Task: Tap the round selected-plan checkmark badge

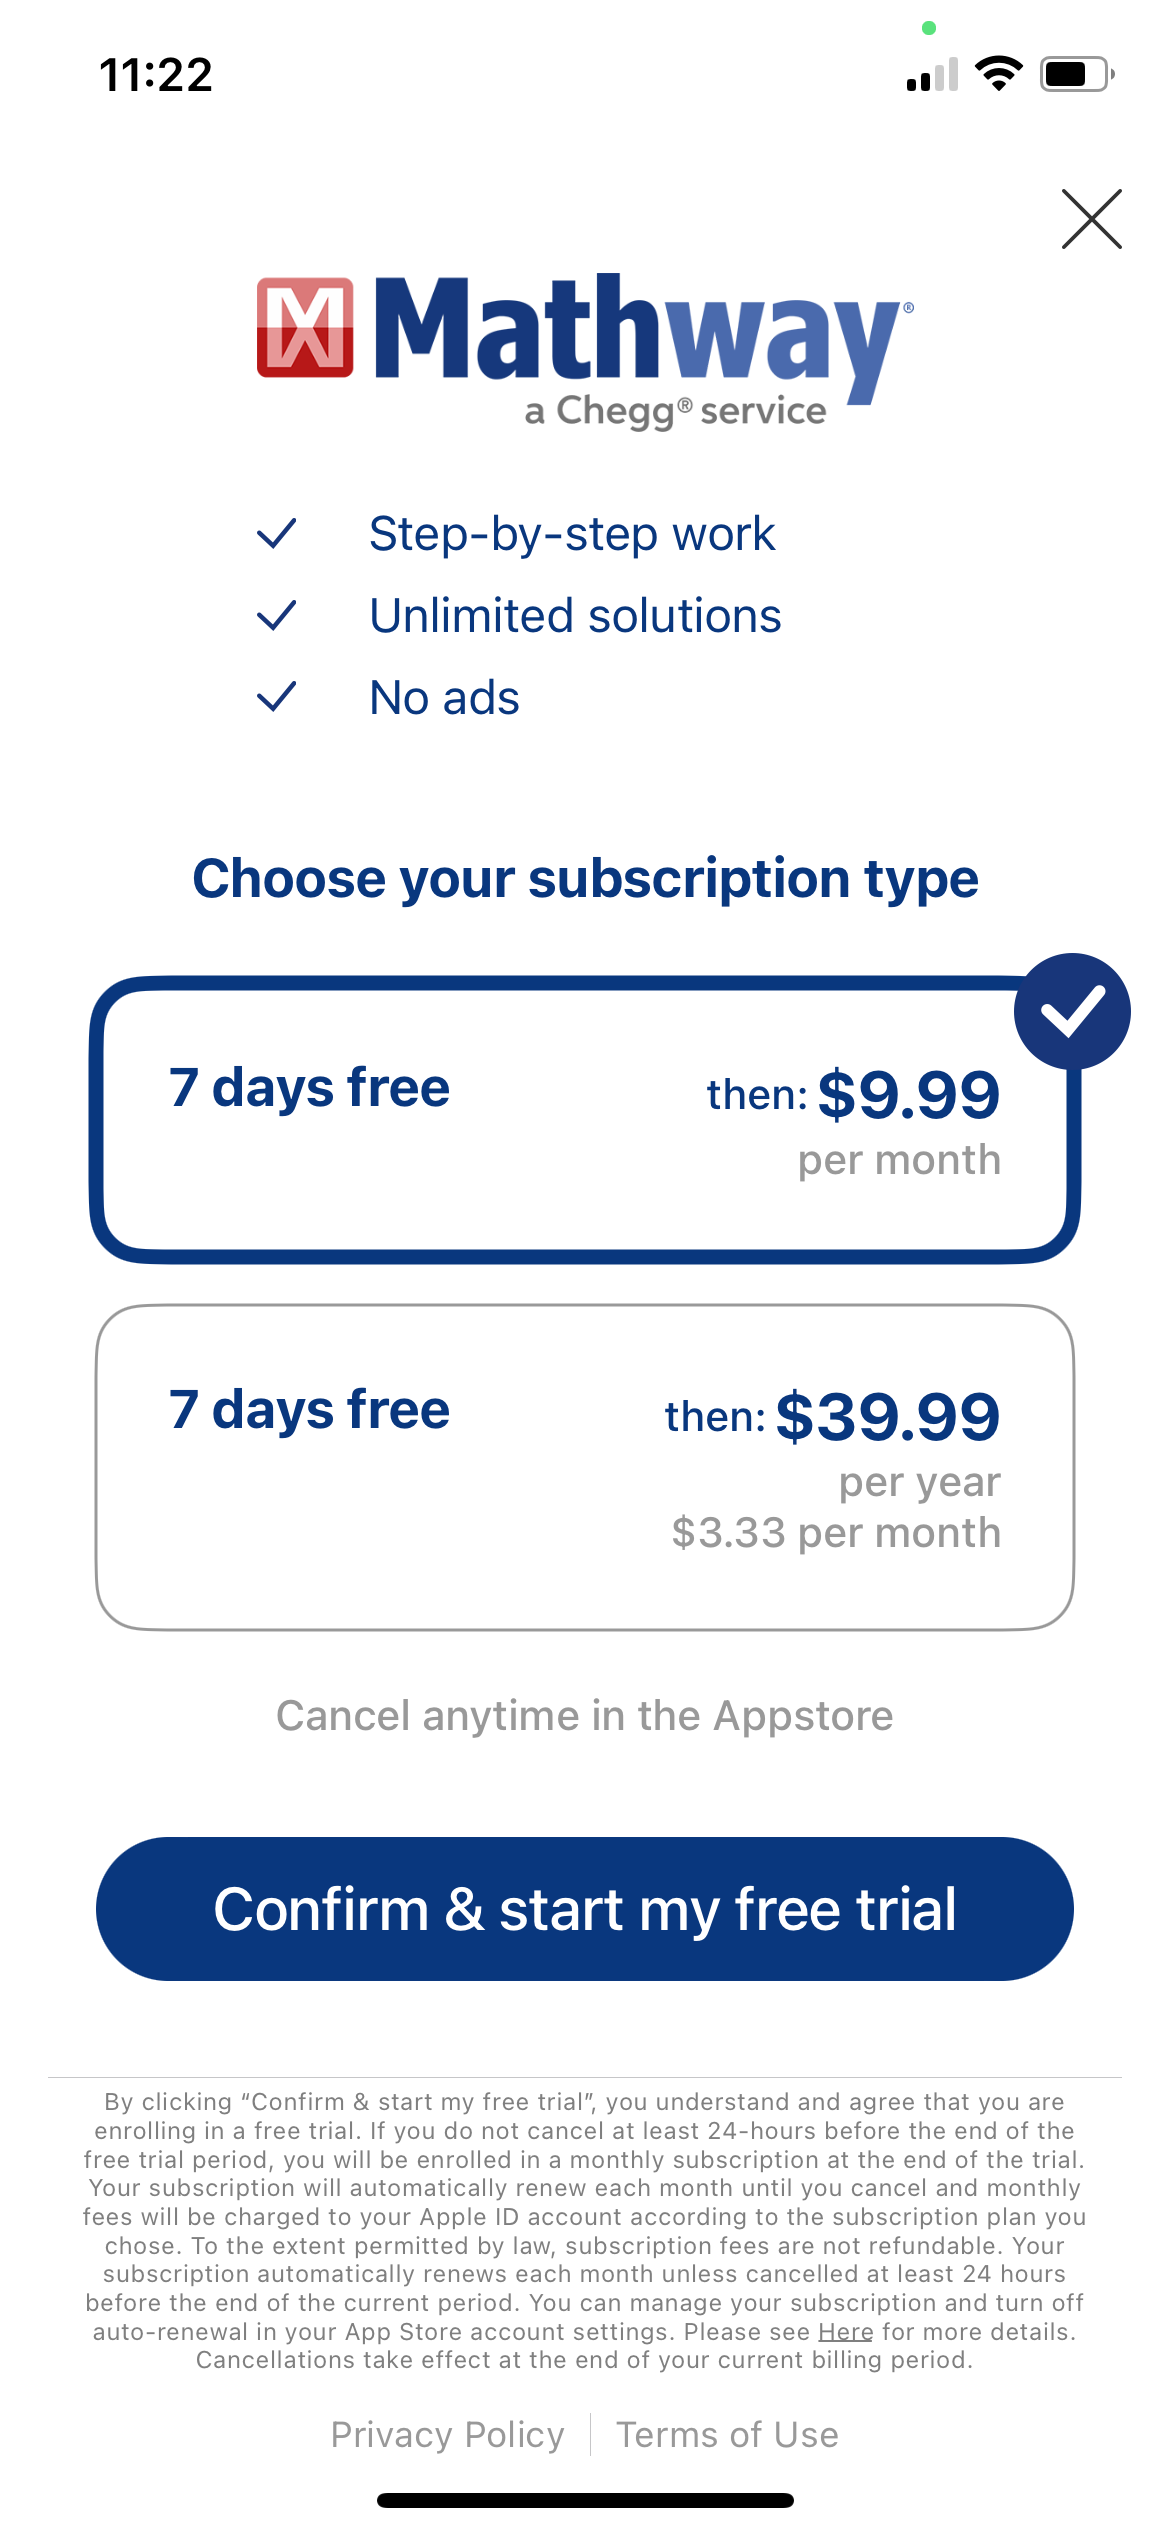Action: tap(1071, 1011)
